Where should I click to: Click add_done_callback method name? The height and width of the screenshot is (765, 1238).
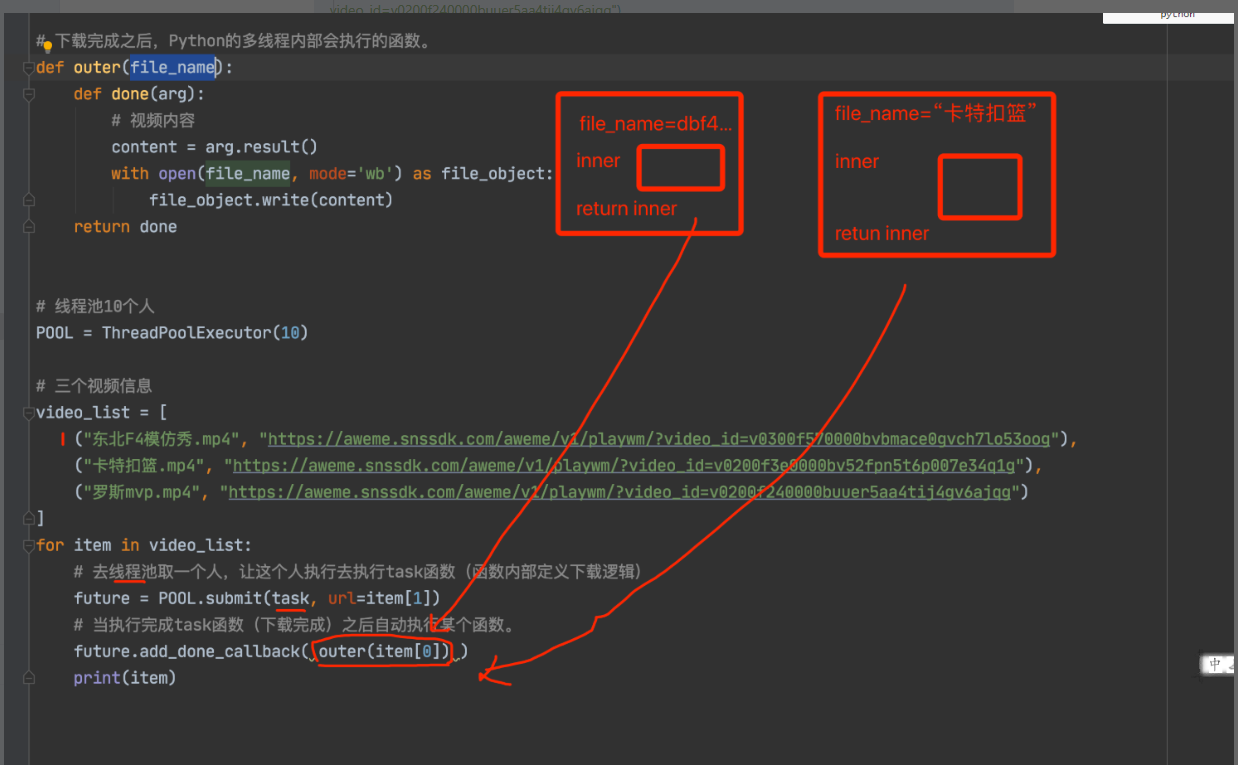point(220,652)
